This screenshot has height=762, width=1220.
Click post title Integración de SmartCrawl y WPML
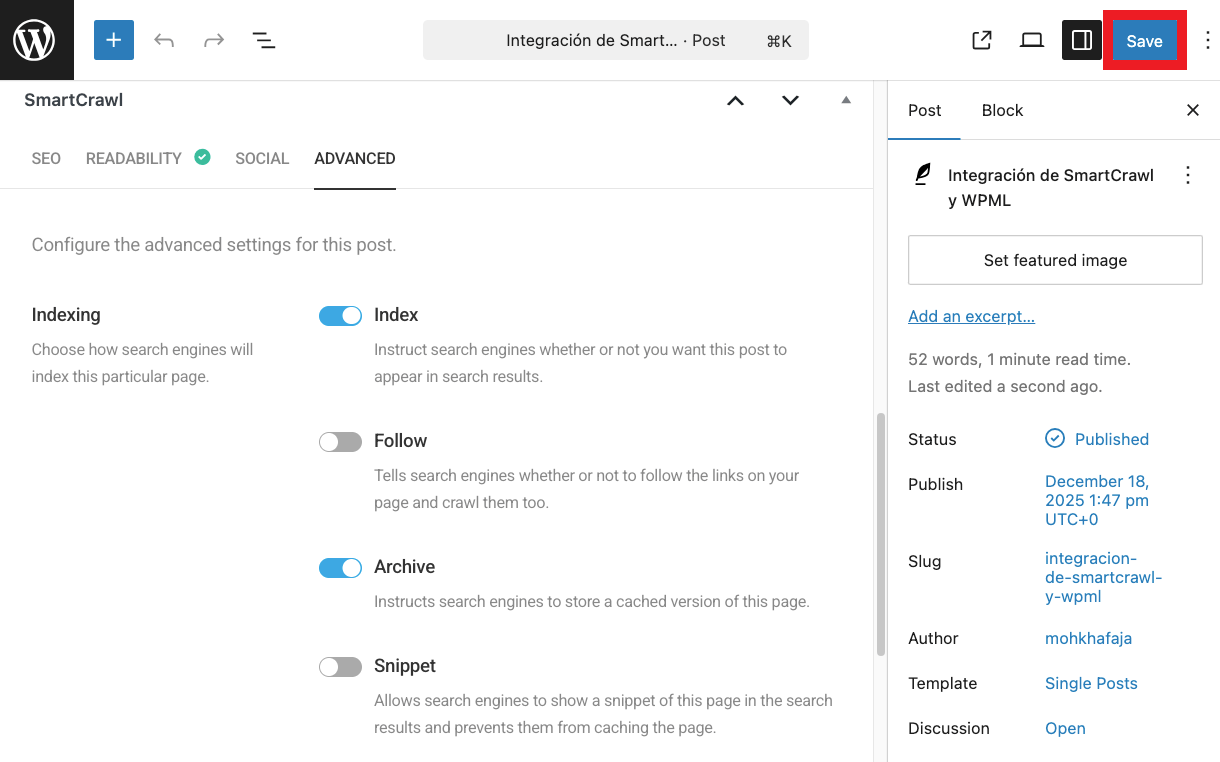(x=1051, y=188)
